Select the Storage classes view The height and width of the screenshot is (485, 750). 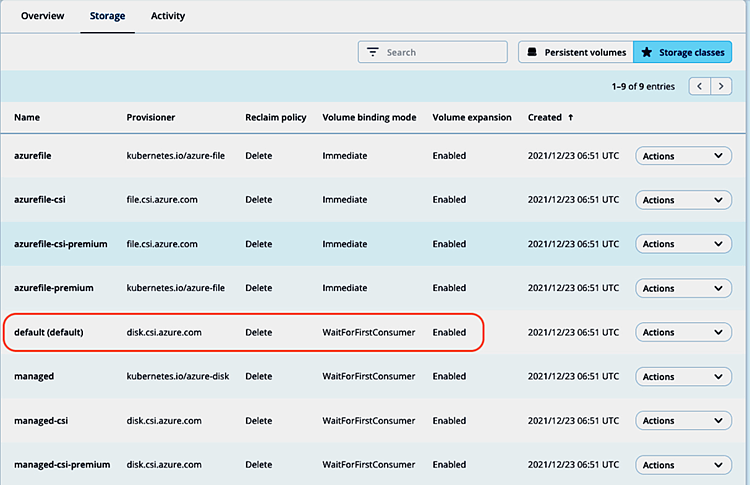tap(682, 52)
